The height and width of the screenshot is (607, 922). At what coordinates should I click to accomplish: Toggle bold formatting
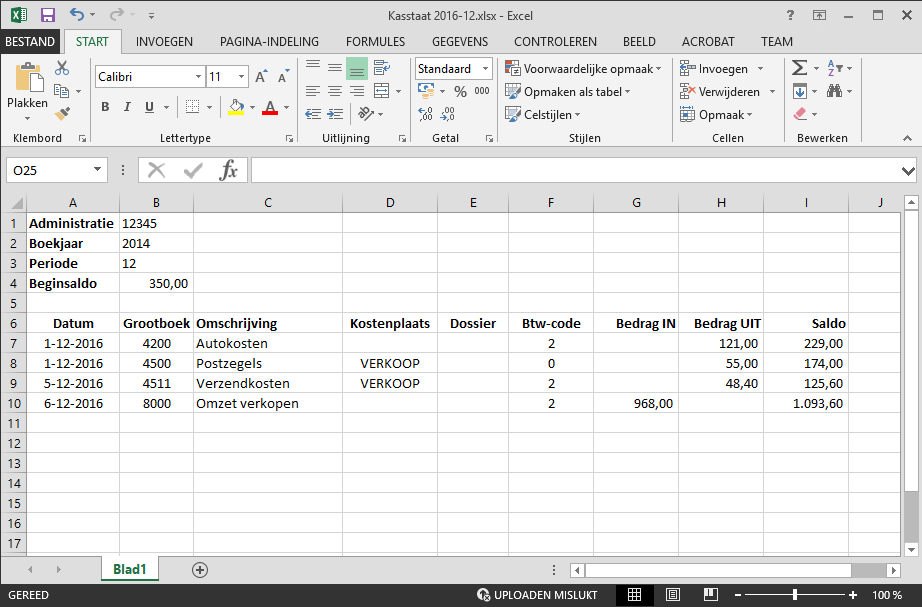(105, 107)
